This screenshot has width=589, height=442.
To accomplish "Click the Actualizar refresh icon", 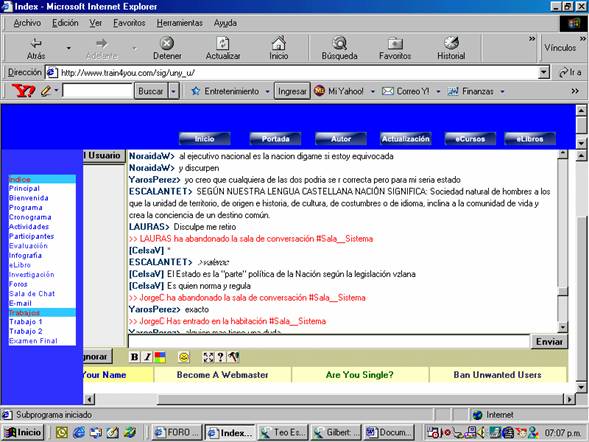I will pyautogui.click(x=223, y=43).
